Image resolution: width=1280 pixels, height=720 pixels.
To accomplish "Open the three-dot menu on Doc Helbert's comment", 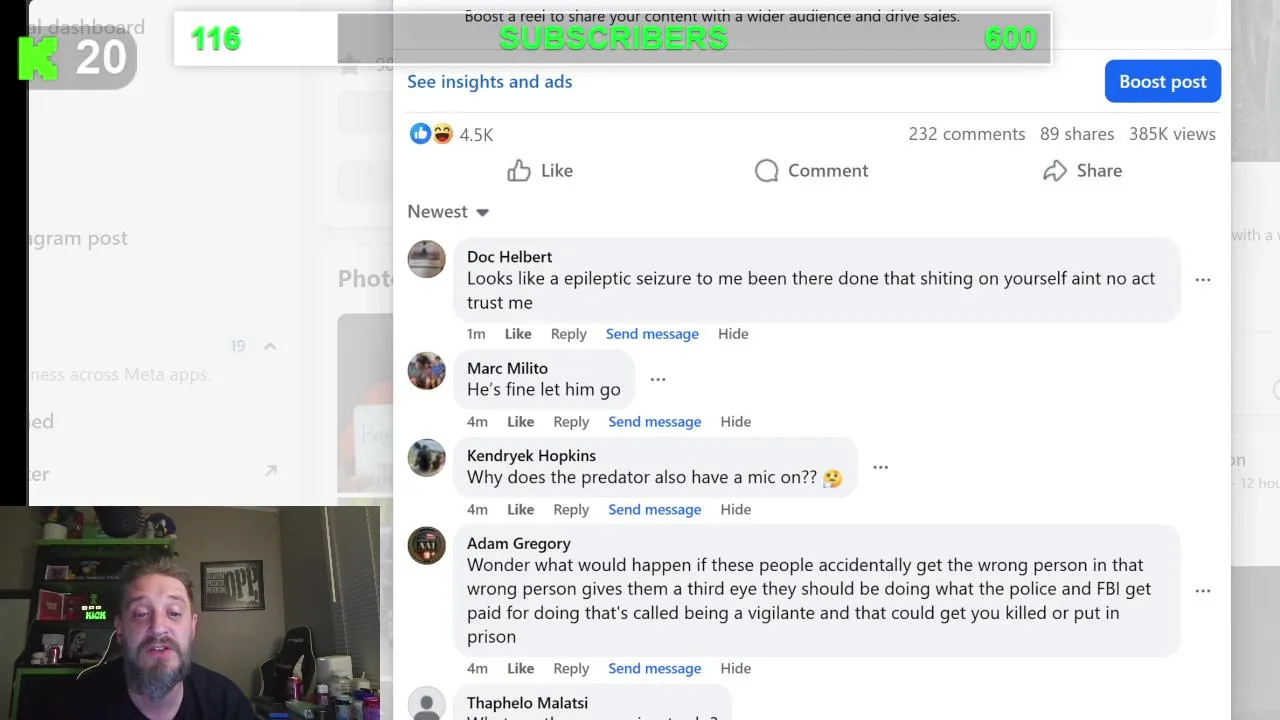I will (x=1203, y=280).
